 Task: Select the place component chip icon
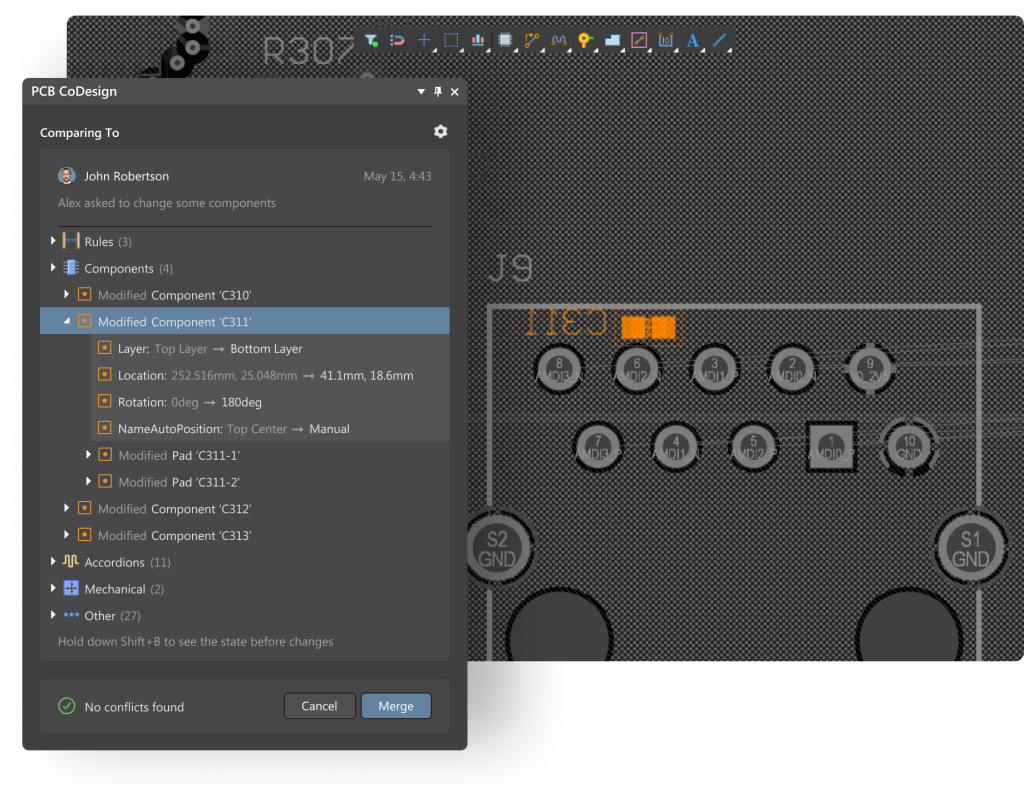[x=505, y=41]
